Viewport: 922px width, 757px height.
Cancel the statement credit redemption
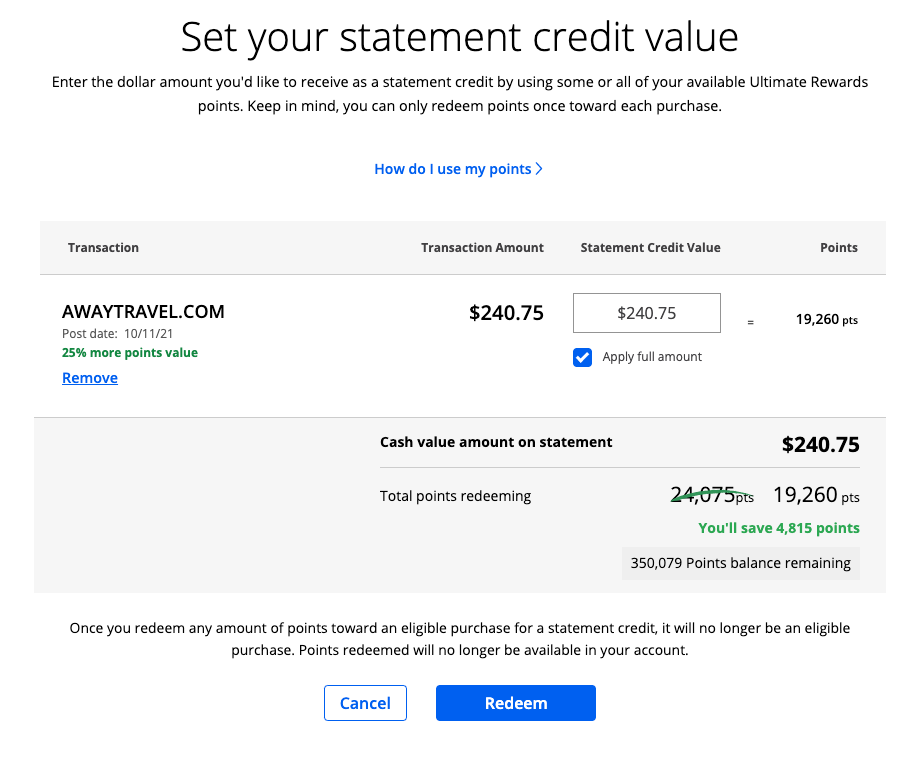pos(365,703)
